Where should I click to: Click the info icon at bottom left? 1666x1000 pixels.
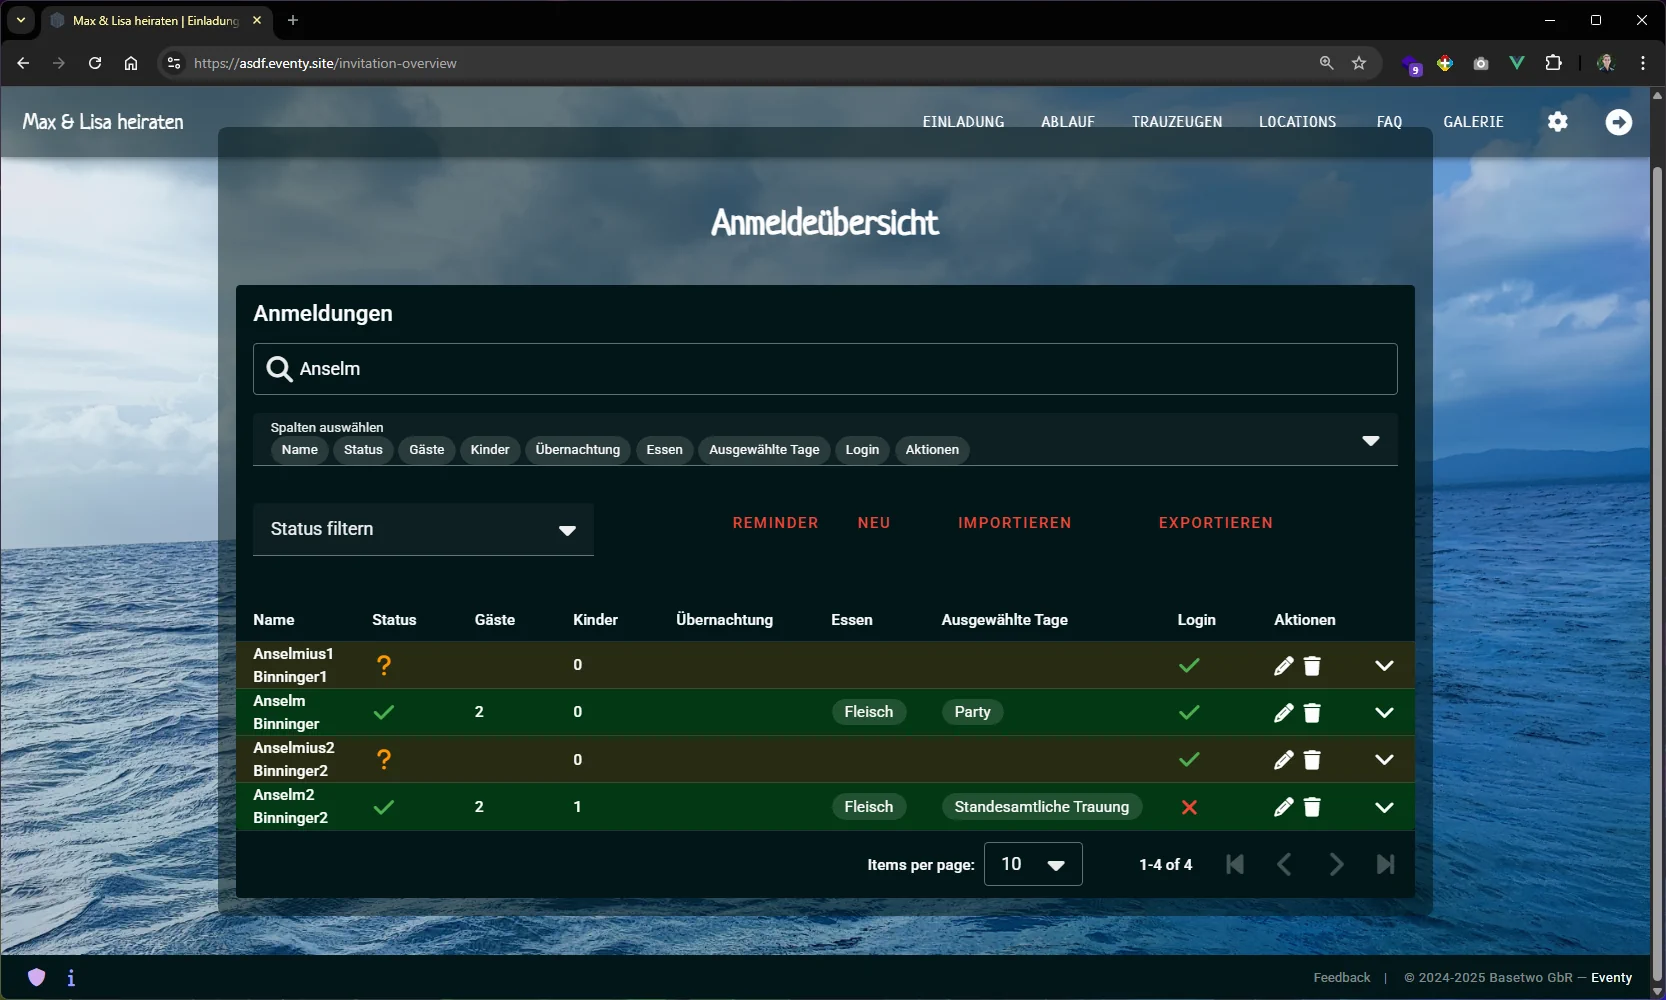click(71, 978)
